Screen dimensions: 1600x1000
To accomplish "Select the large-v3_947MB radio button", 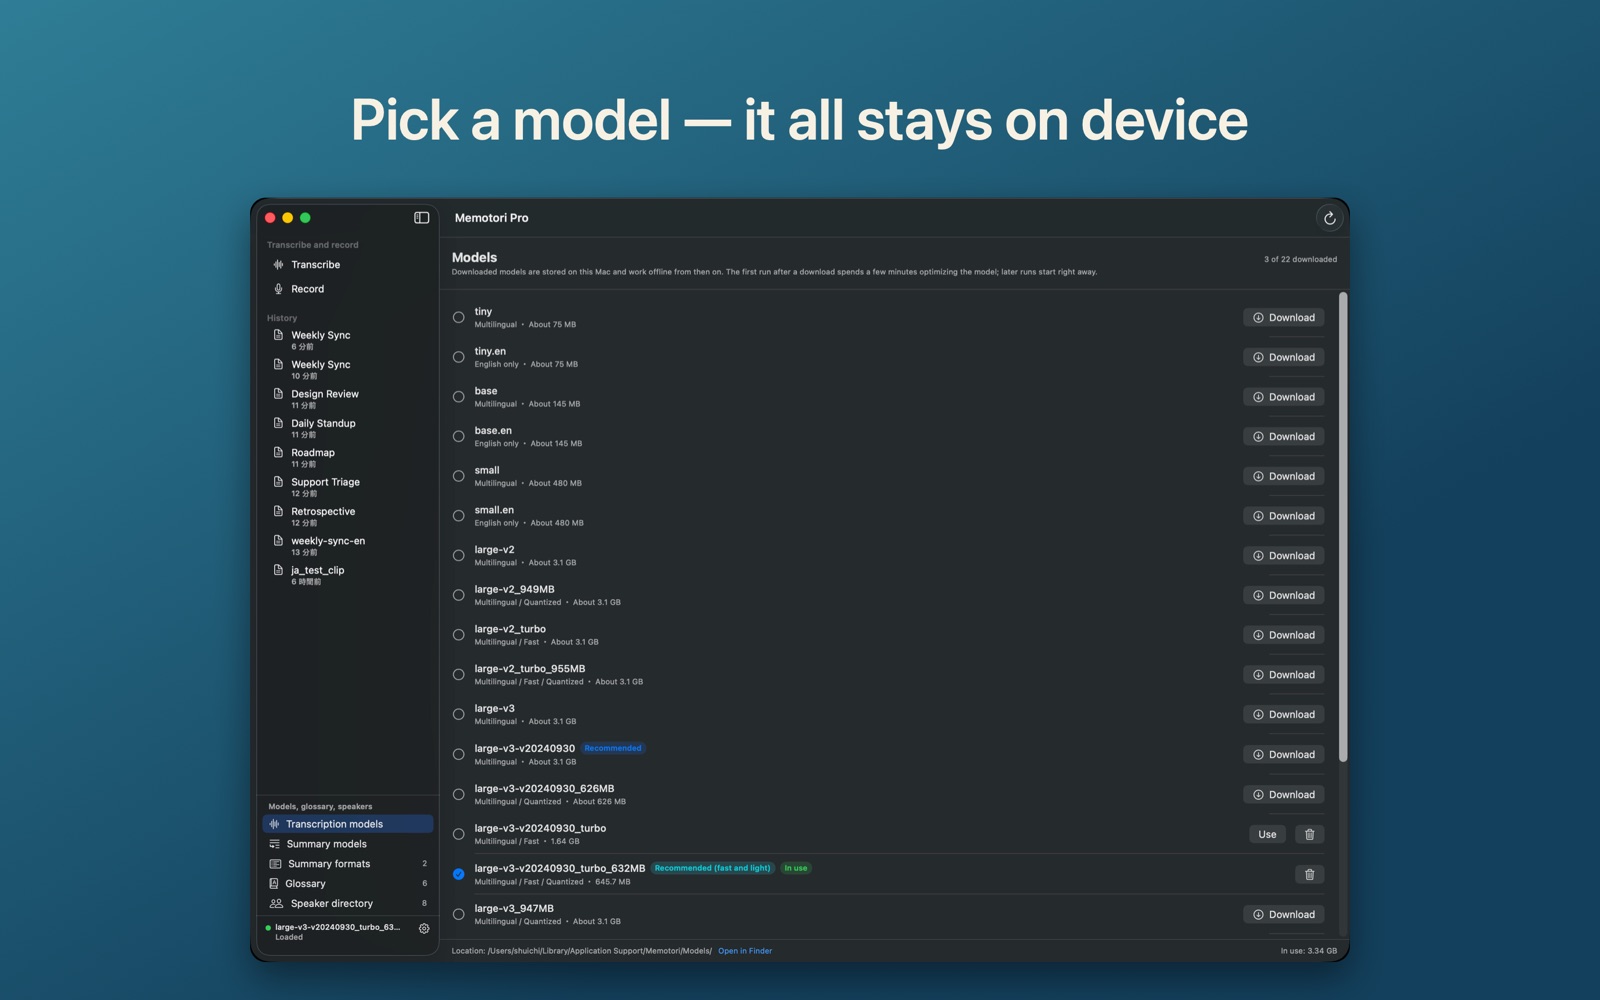I will click(x=458, y=914).
